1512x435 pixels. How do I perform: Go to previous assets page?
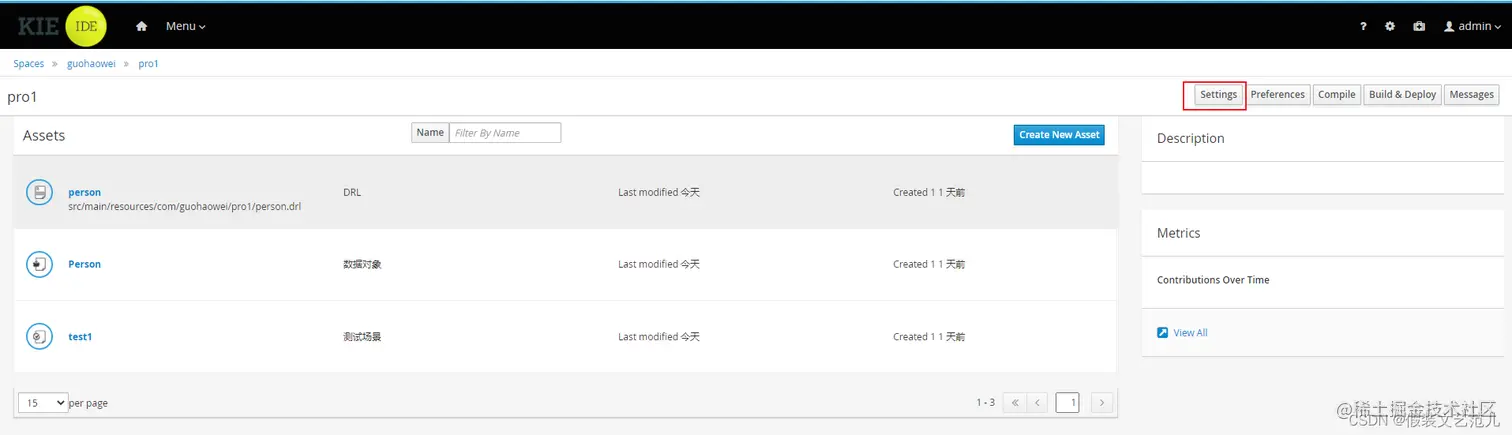1038,403
